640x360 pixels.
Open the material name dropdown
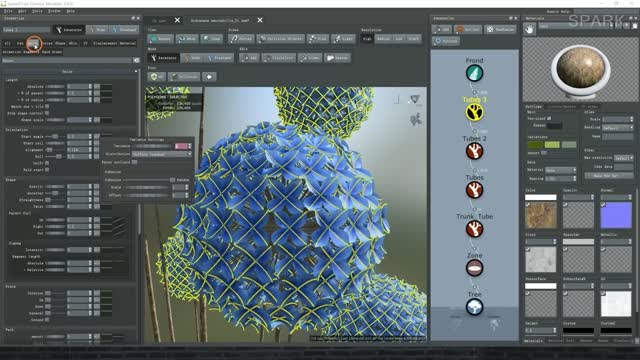[x=577, y=27]
